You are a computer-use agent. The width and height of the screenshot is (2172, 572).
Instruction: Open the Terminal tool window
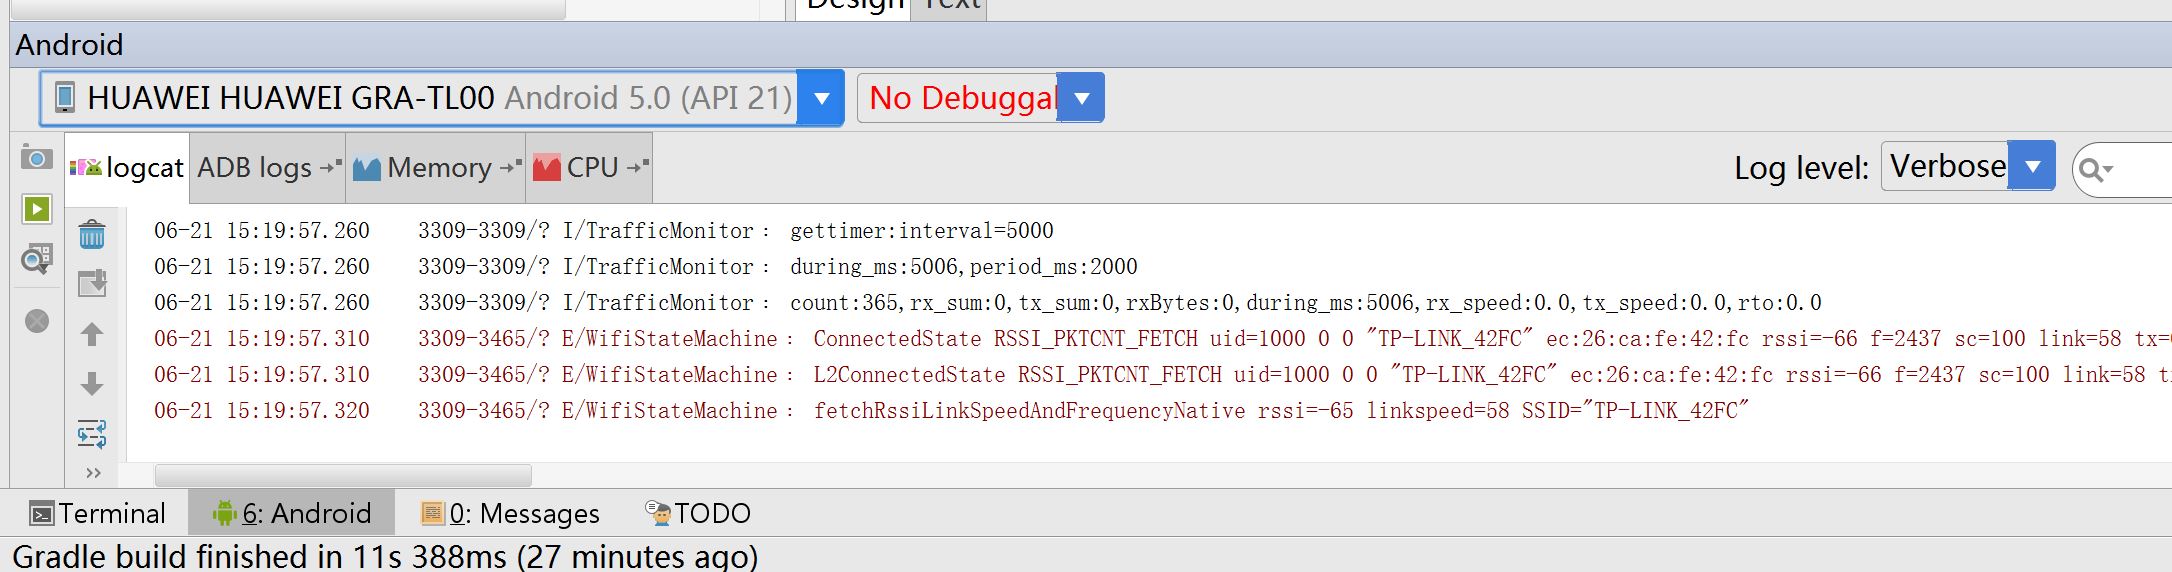98,514
